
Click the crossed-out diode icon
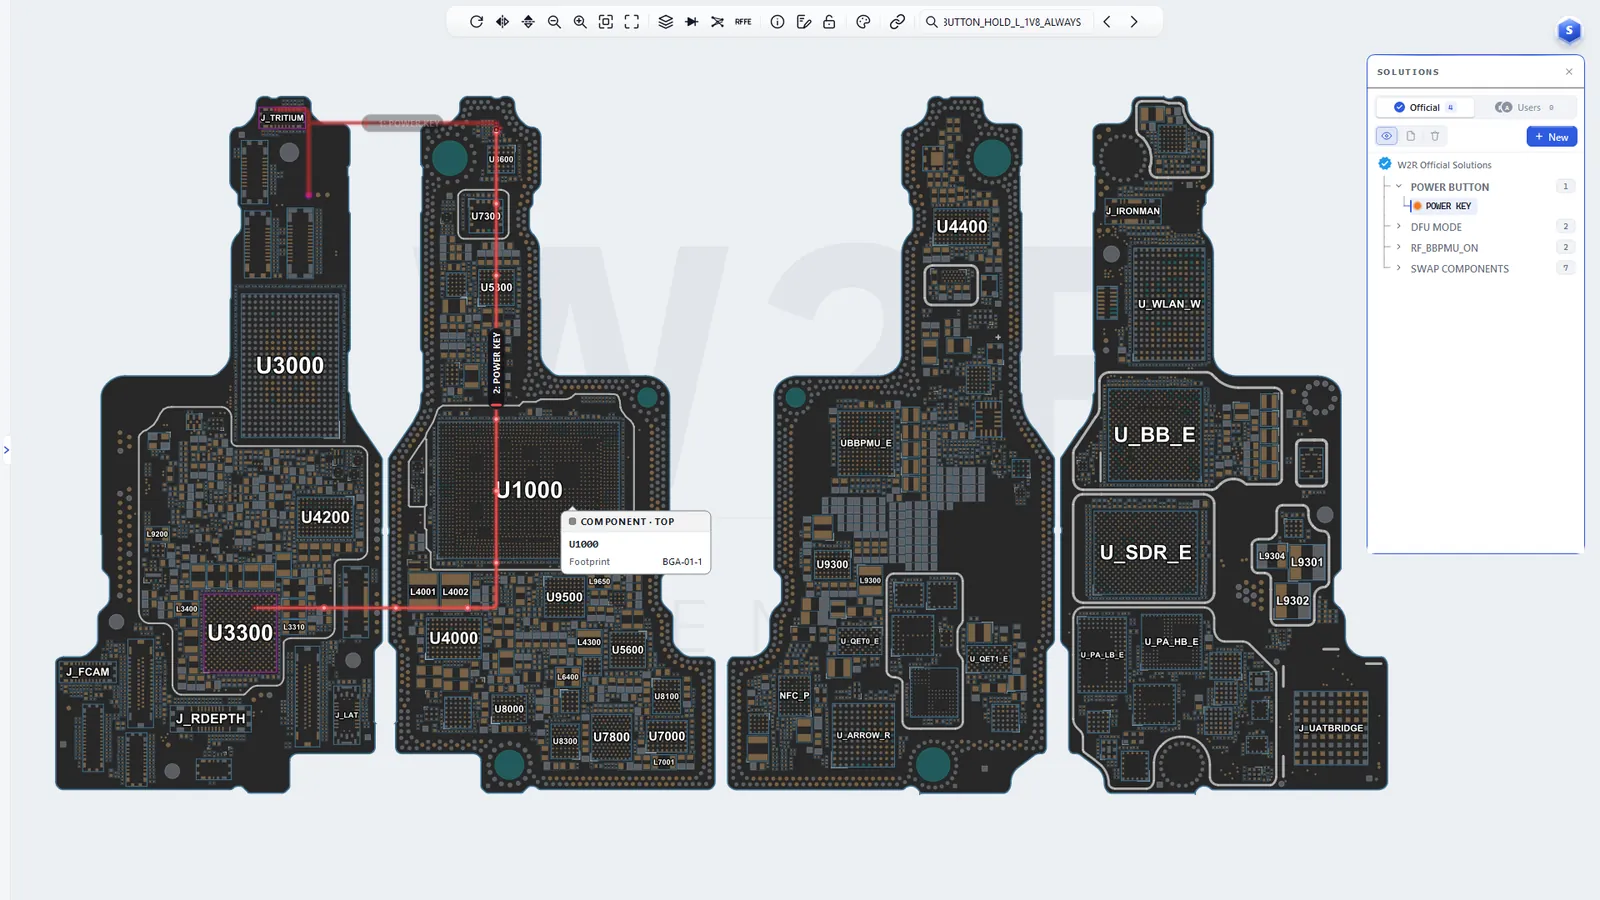click(717, 22)
